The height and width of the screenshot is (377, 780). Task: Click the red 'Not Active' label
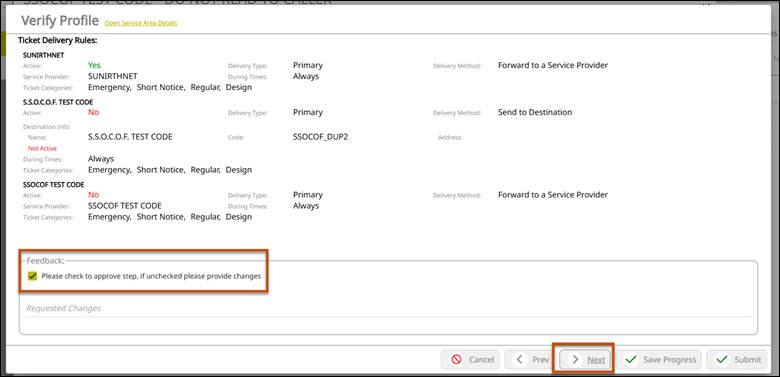[x=42, y=148]
